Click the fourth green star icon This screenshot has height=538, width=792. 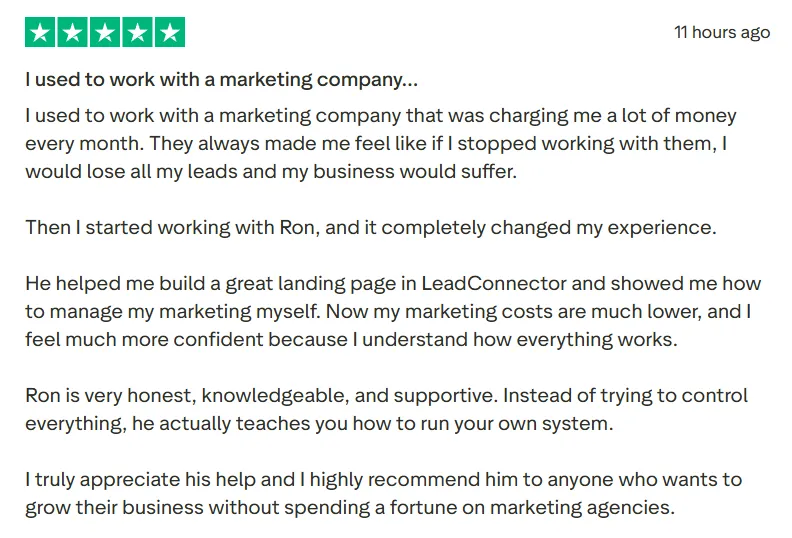tap(138, 32)
